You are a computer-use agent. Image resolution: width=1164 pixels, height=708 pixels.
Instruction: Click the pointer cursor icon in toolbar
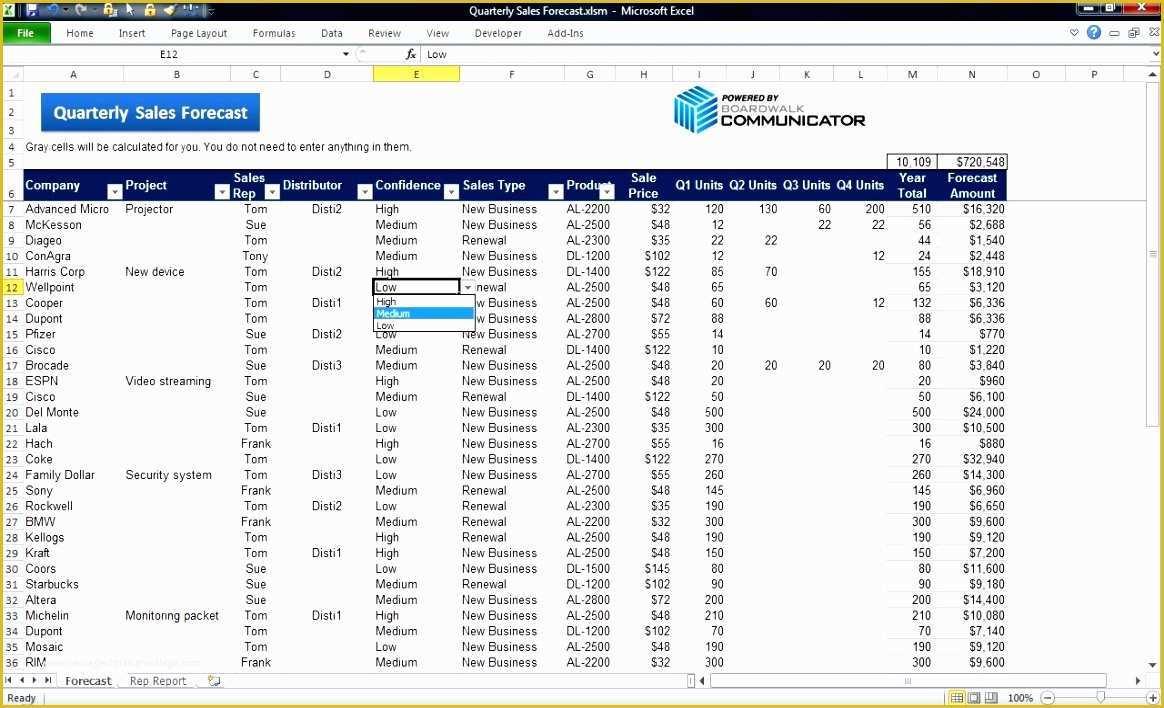(x=130, y=10)
